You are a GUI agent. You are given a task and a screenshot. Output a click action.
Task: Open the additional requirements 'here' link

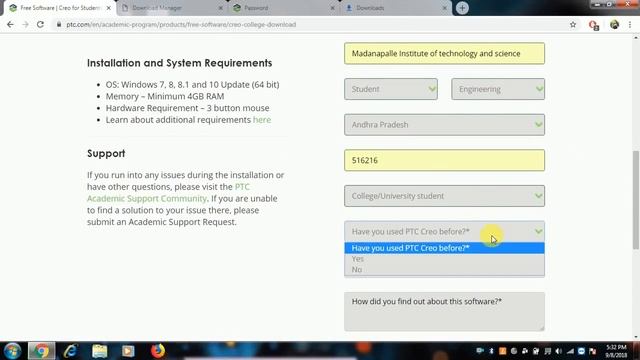[x=262, y=120]
